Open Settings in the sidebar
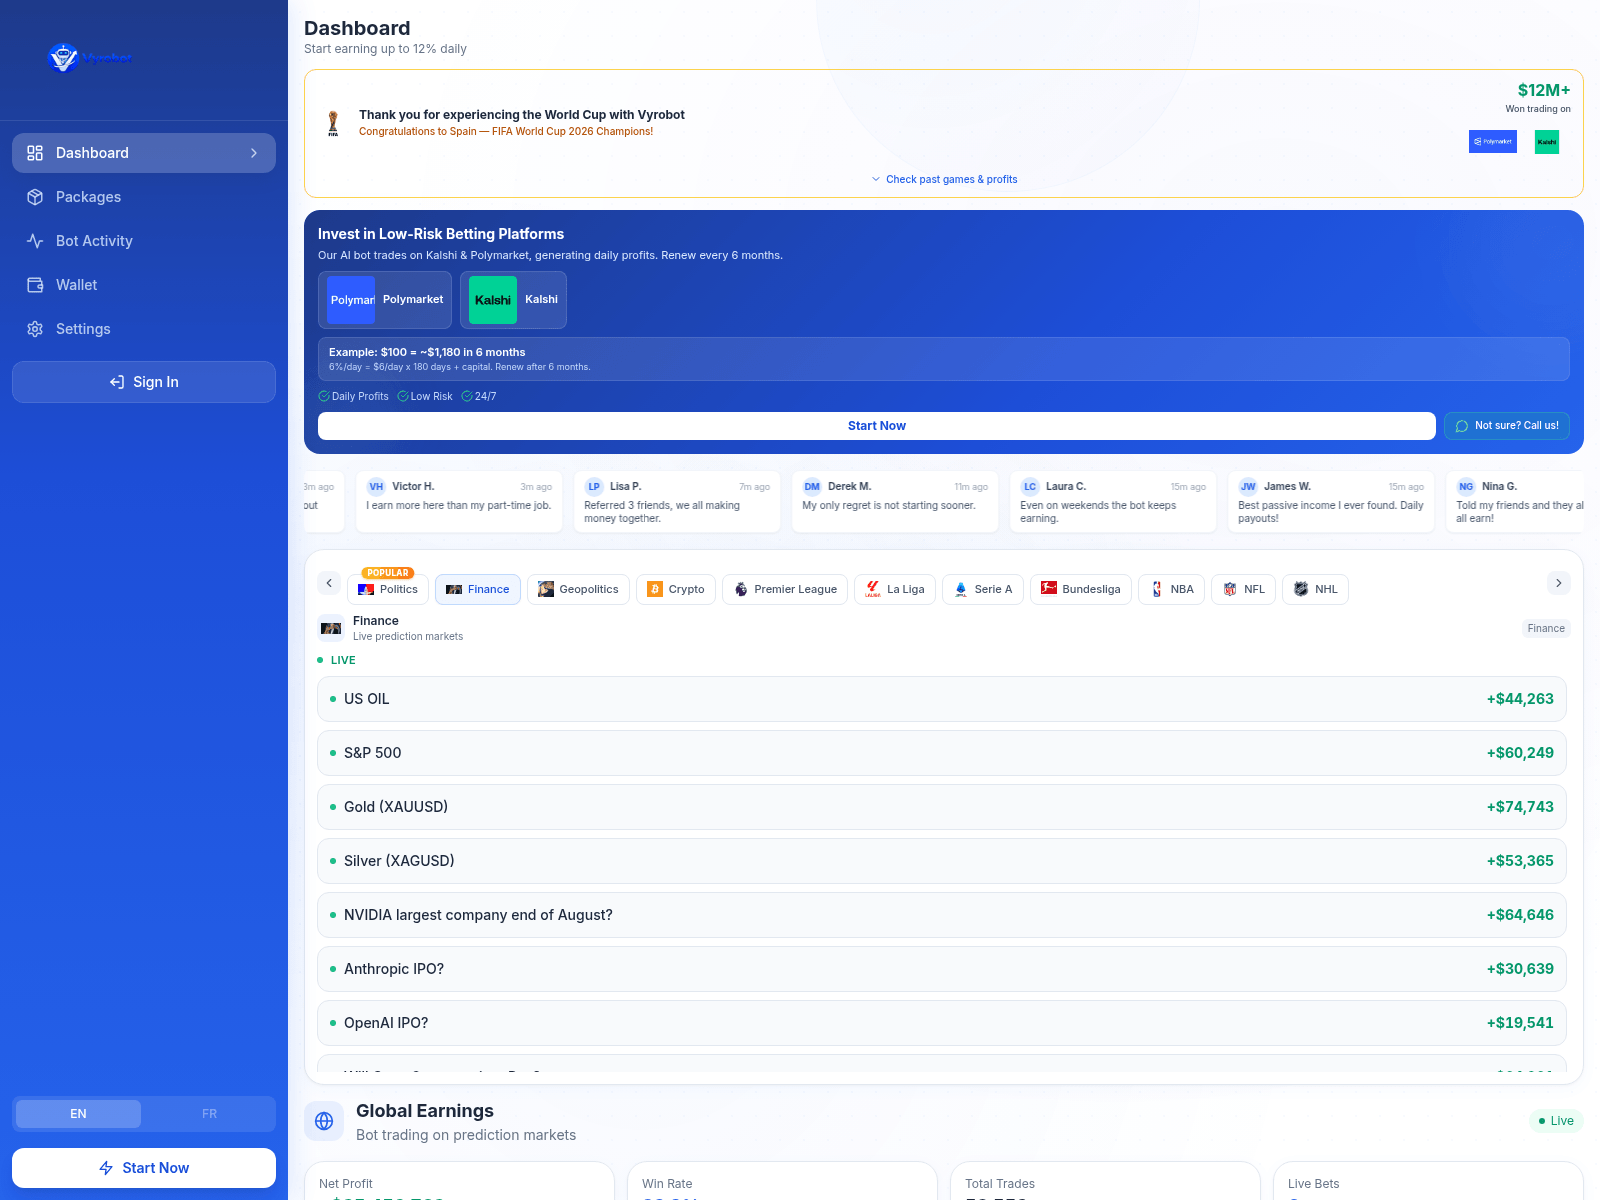 tap(144, 329)
